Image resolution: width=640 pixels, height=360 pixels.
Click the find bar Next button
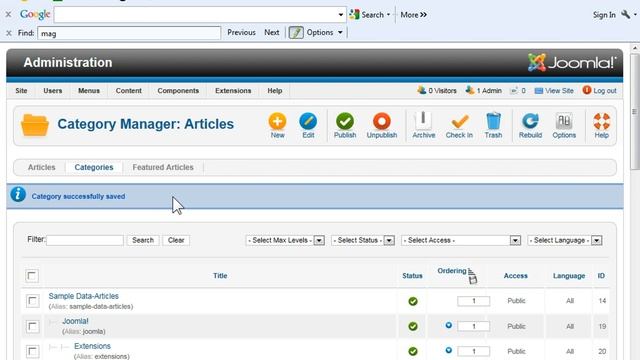point(271,32)
